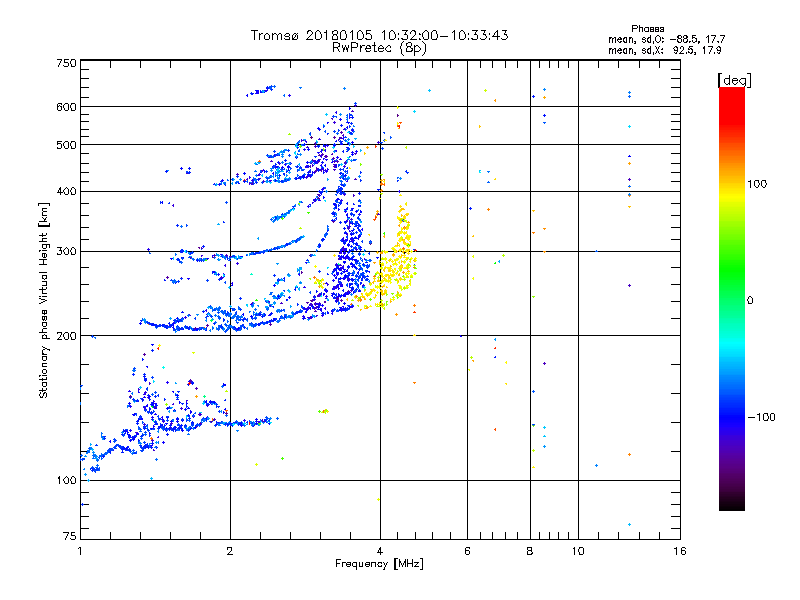Click the y-axis tick label '600'
800x600 pixels.
tap(67, 107)
